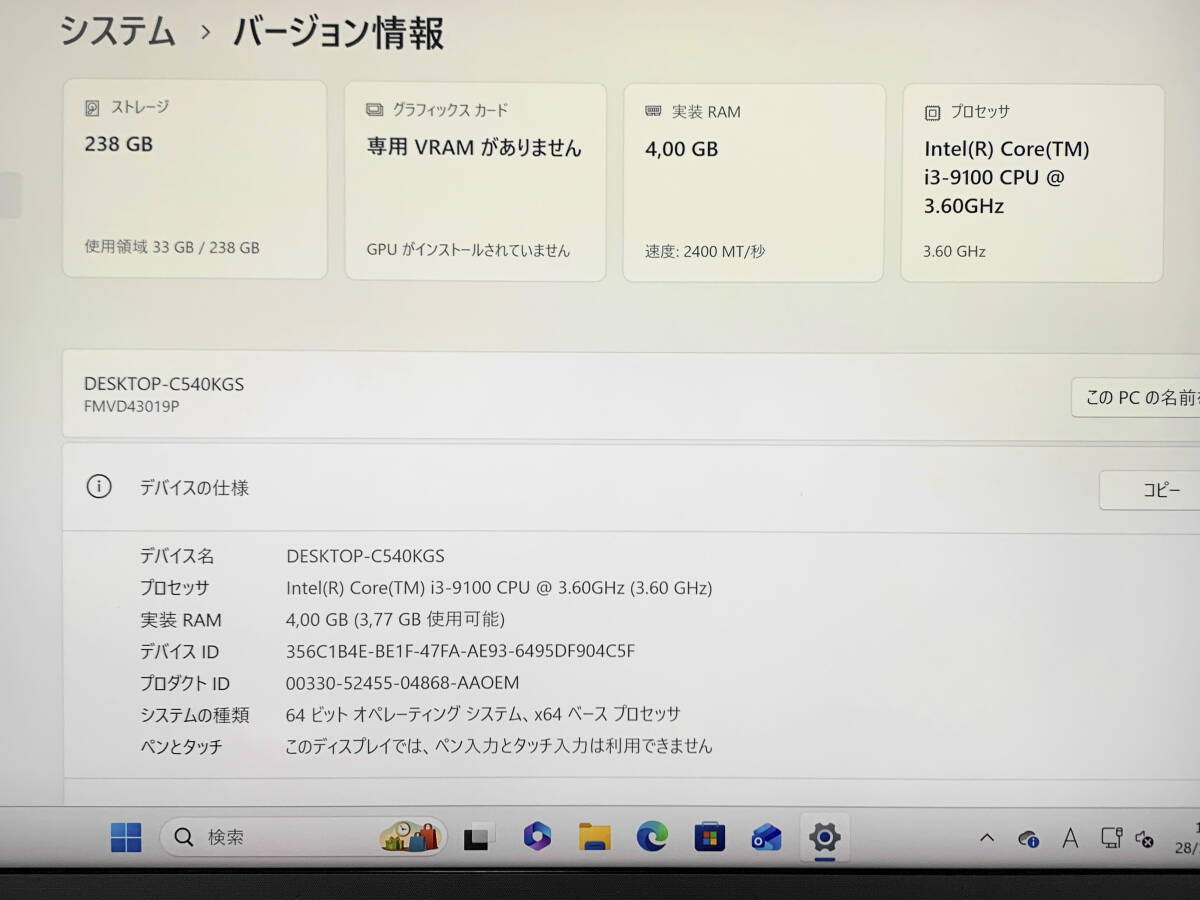This screenshot has width=1200, height=900.
Task: Open the Windows Start menu
Action: (x=126, y=837)
